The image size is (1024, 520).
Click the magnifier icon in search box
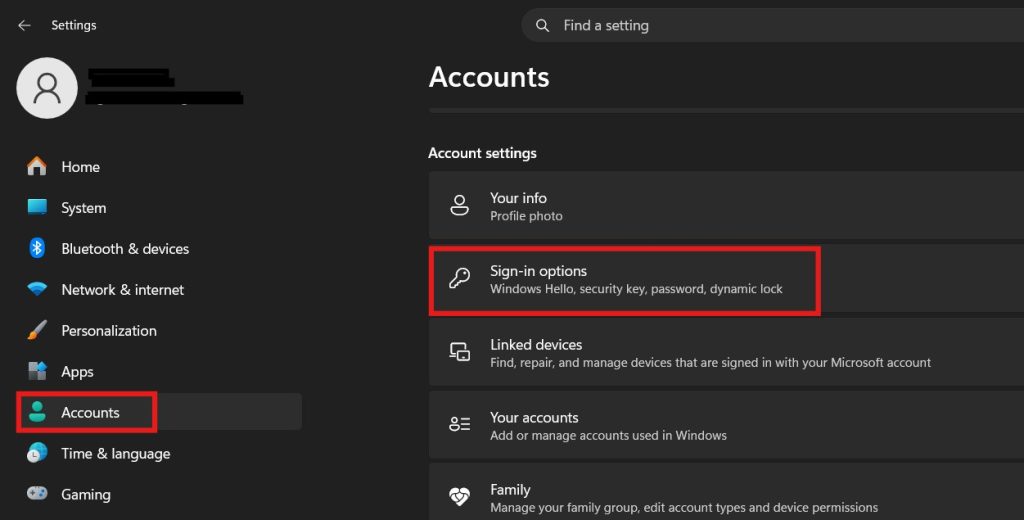[x=542, y=25]
